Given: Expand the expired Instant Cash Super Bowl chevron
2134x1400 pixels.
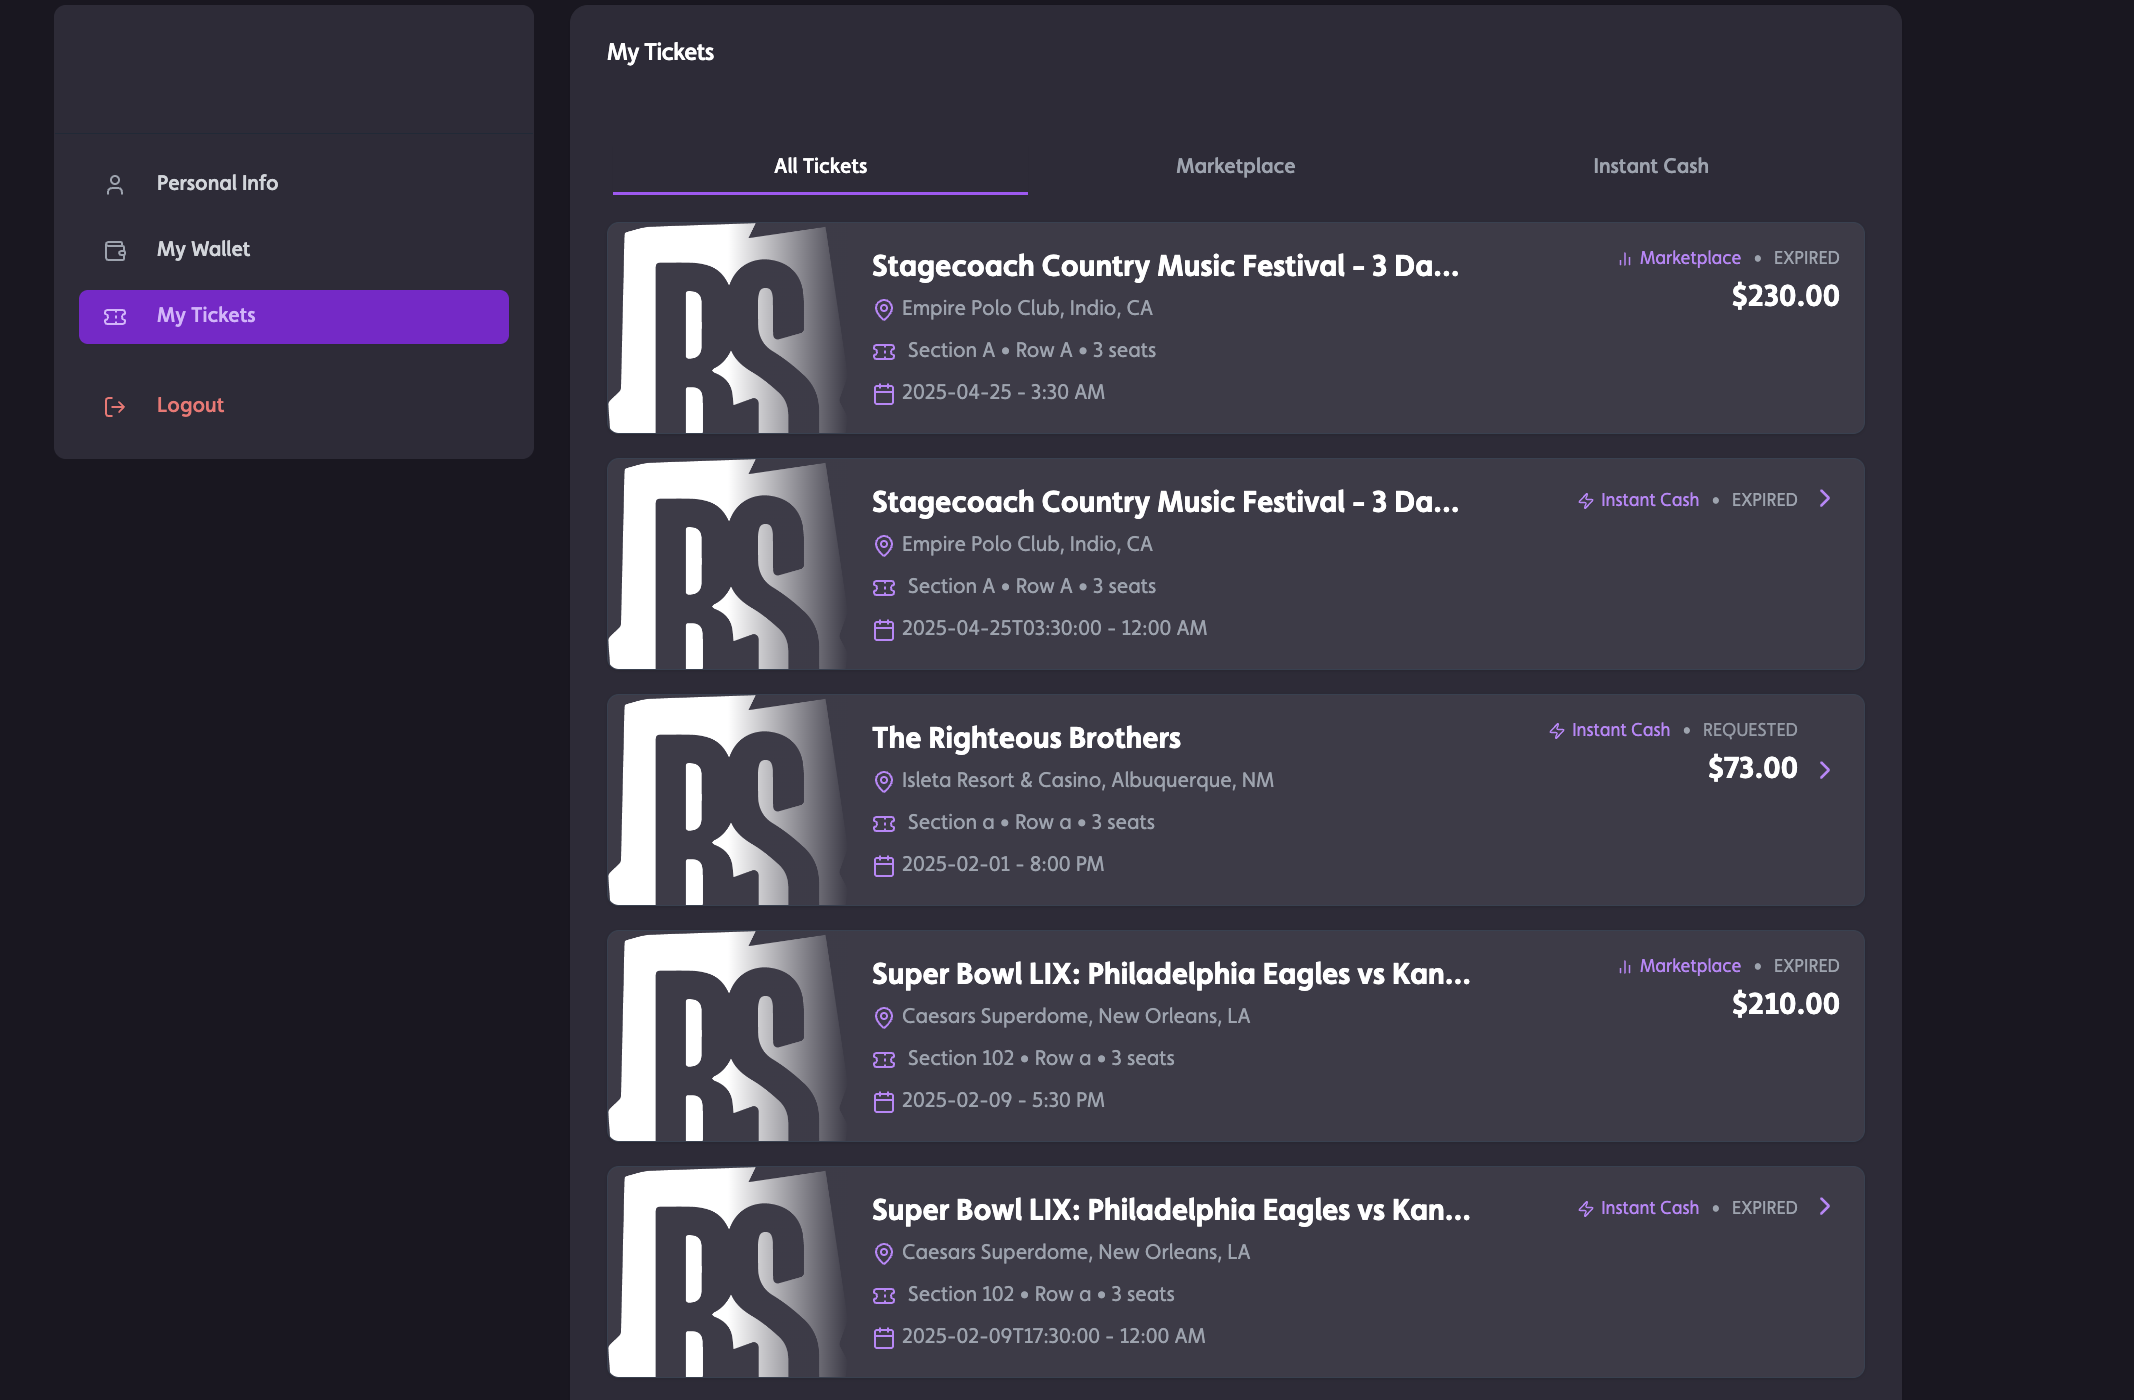Looking at the screenshot, I should click(1825, 1207).
